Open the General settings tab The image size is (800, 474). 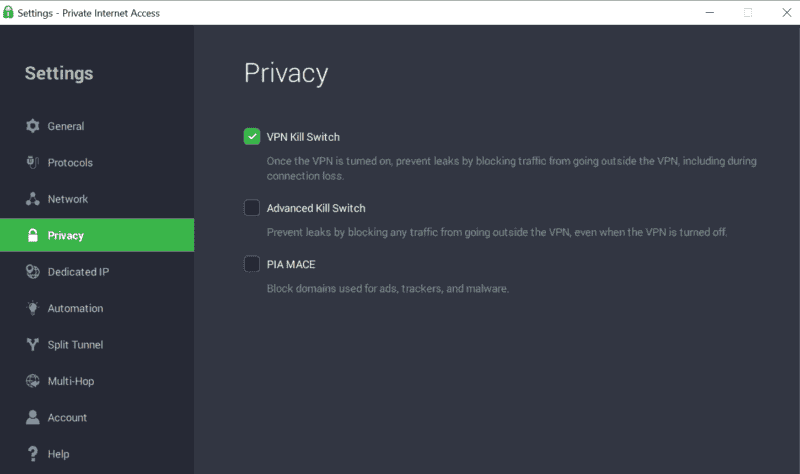click(97, 126)
